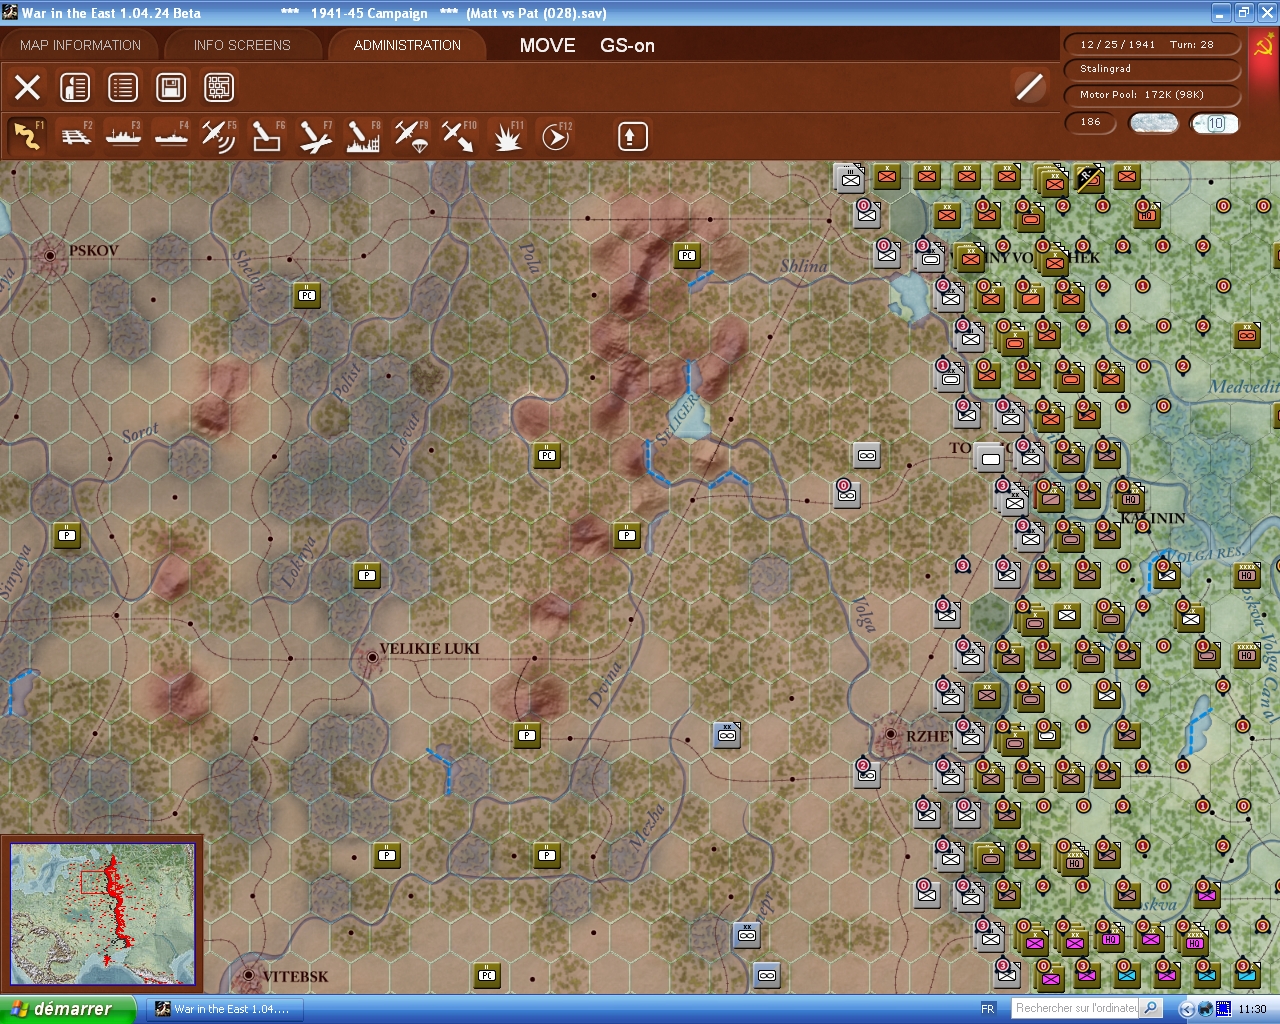Select the F1 move mode icon

[x=27, y=136]
